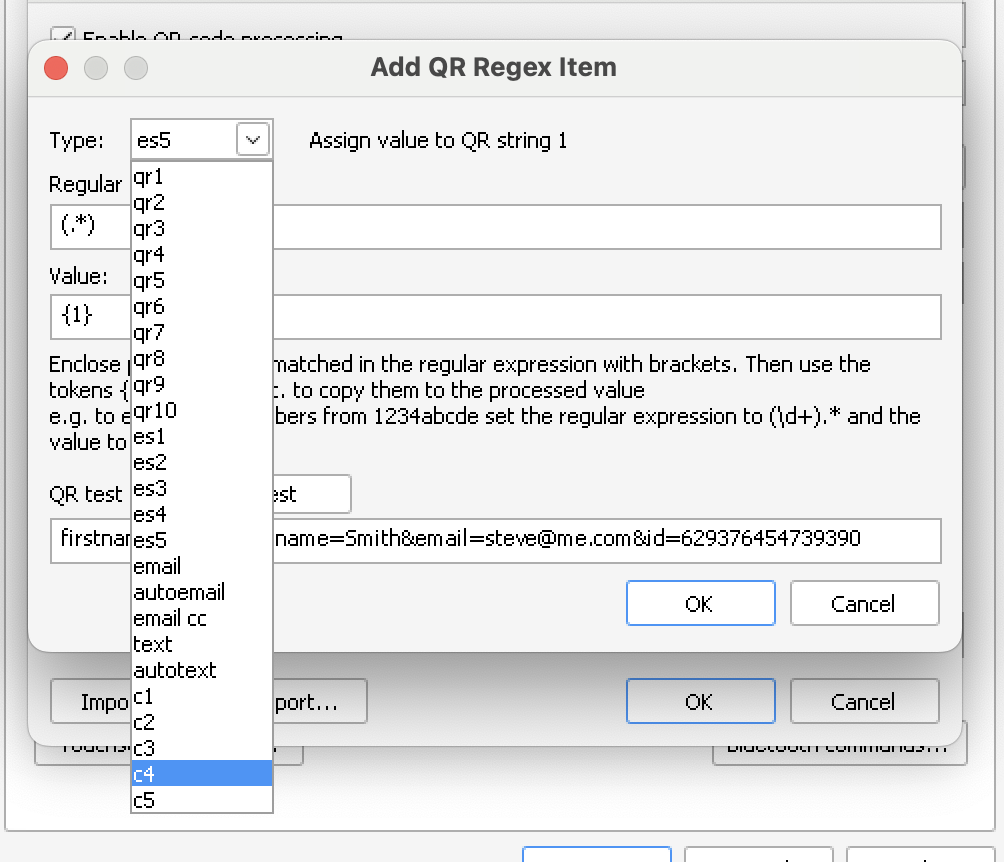The height and width of the screenshot is (862, 1004).
Task: Choose qr1 from the Type list
Action: 148,177
